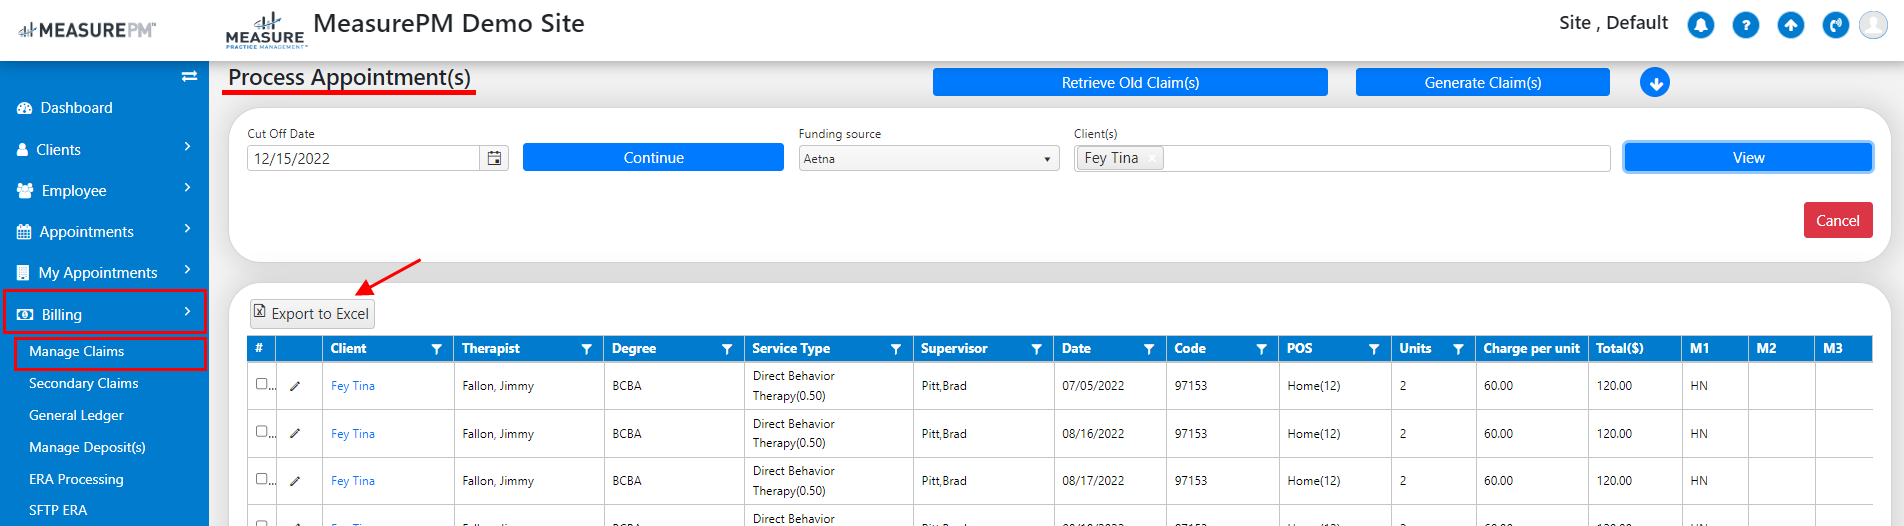Screen dimensions: 1904x526
Task: Click the M1 column header
Action: [1715, 349]
